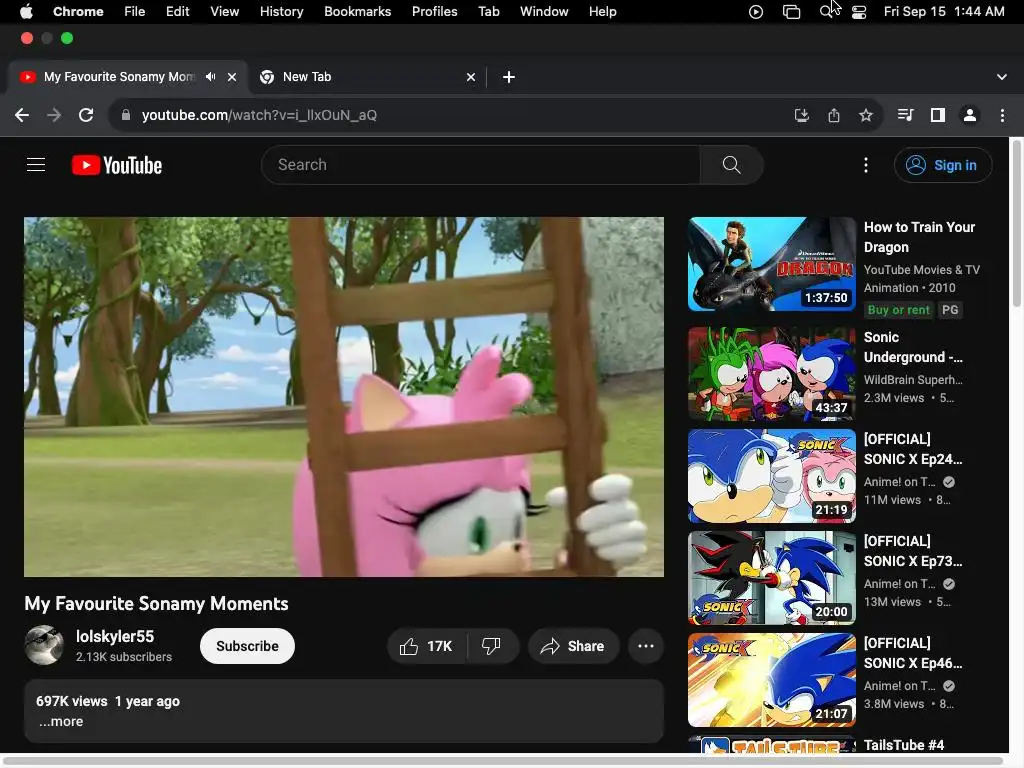Screen dimensions: 1024x768
Task: Click 'WildBrain Superh...' channel name
Action: click(x=913, y=379)
